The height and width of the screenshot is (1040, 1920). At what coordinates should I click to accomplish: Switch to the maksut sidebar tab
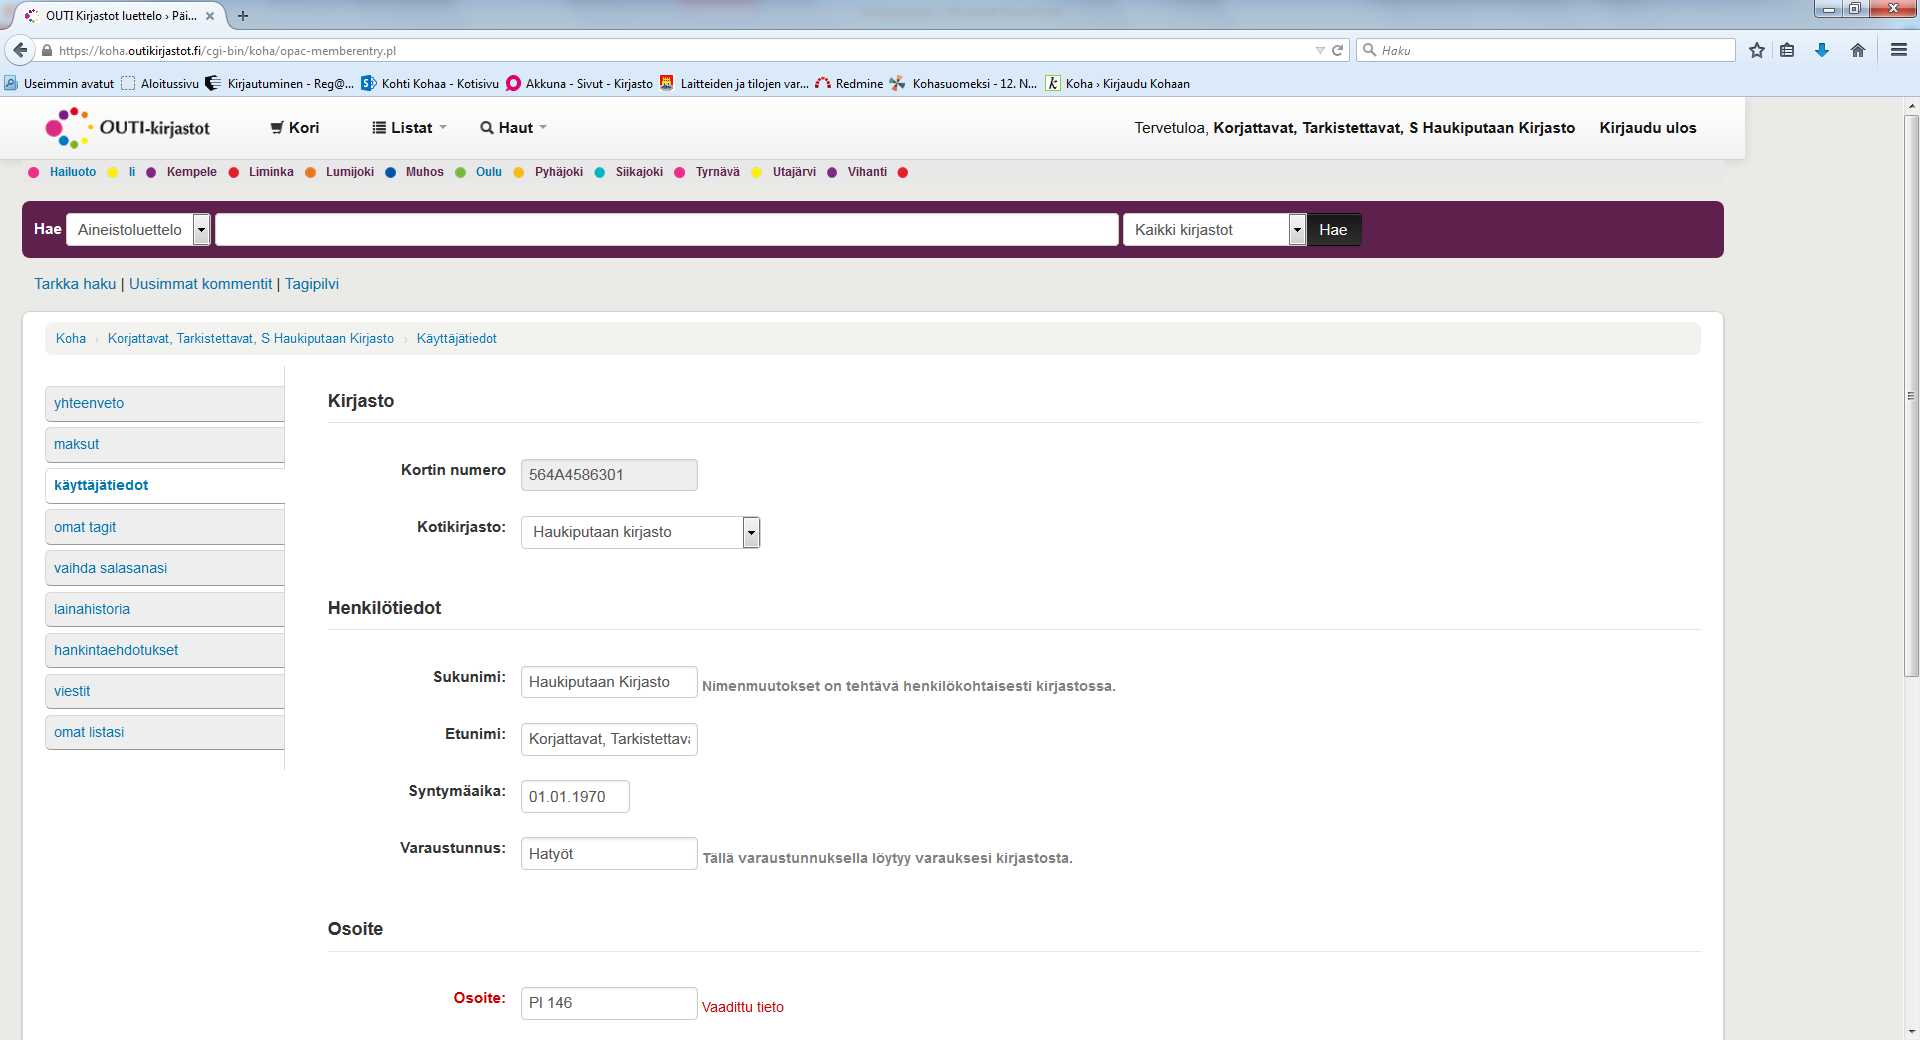165,444
